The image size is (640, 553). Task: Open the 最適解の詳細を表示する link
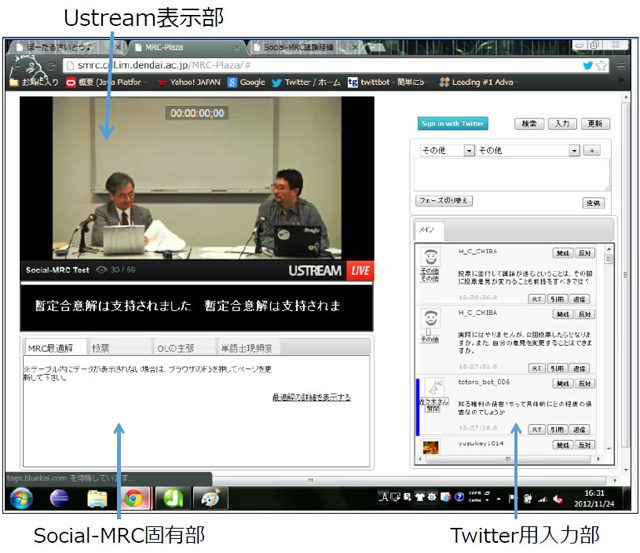click(x=311, y=397)
